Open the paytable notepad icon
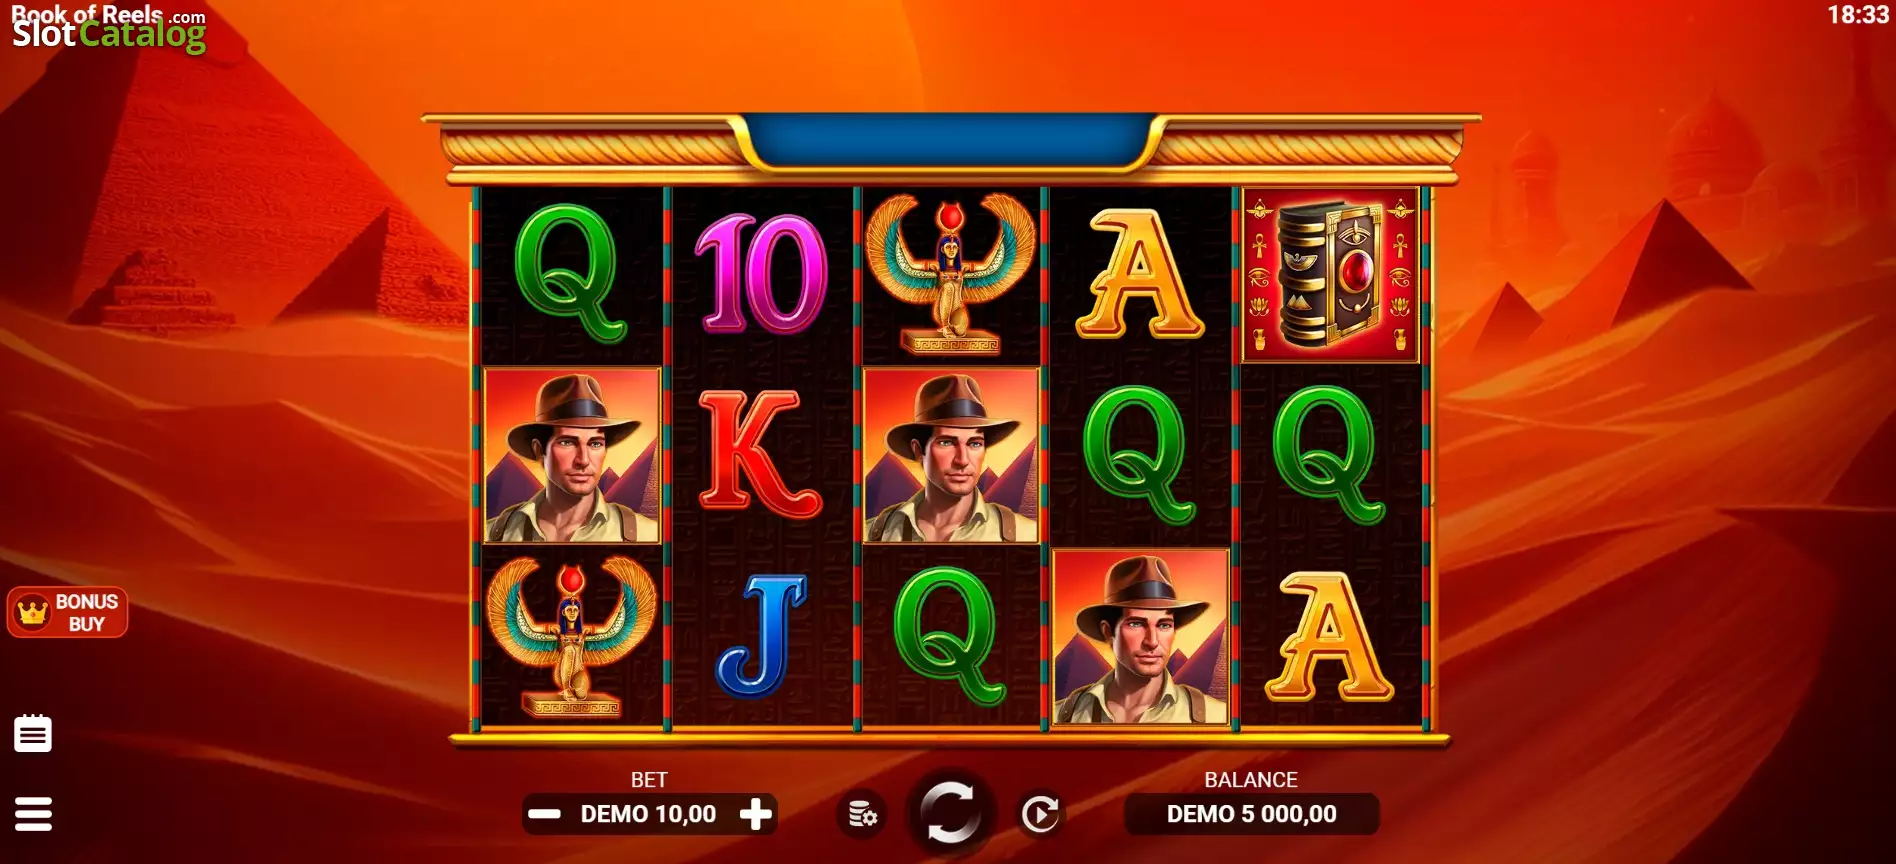Image resolution: width=1896 pixels, height=864 pixels. click(x=33, y=733)
